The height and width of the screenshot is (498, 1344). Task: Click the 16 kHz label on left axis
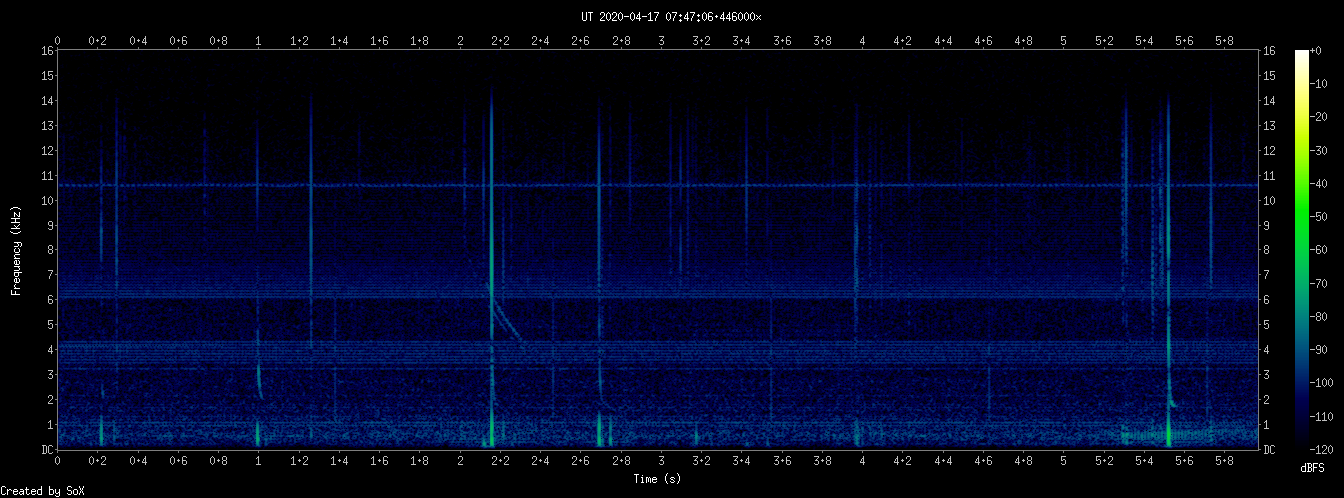tap(47, 51)
